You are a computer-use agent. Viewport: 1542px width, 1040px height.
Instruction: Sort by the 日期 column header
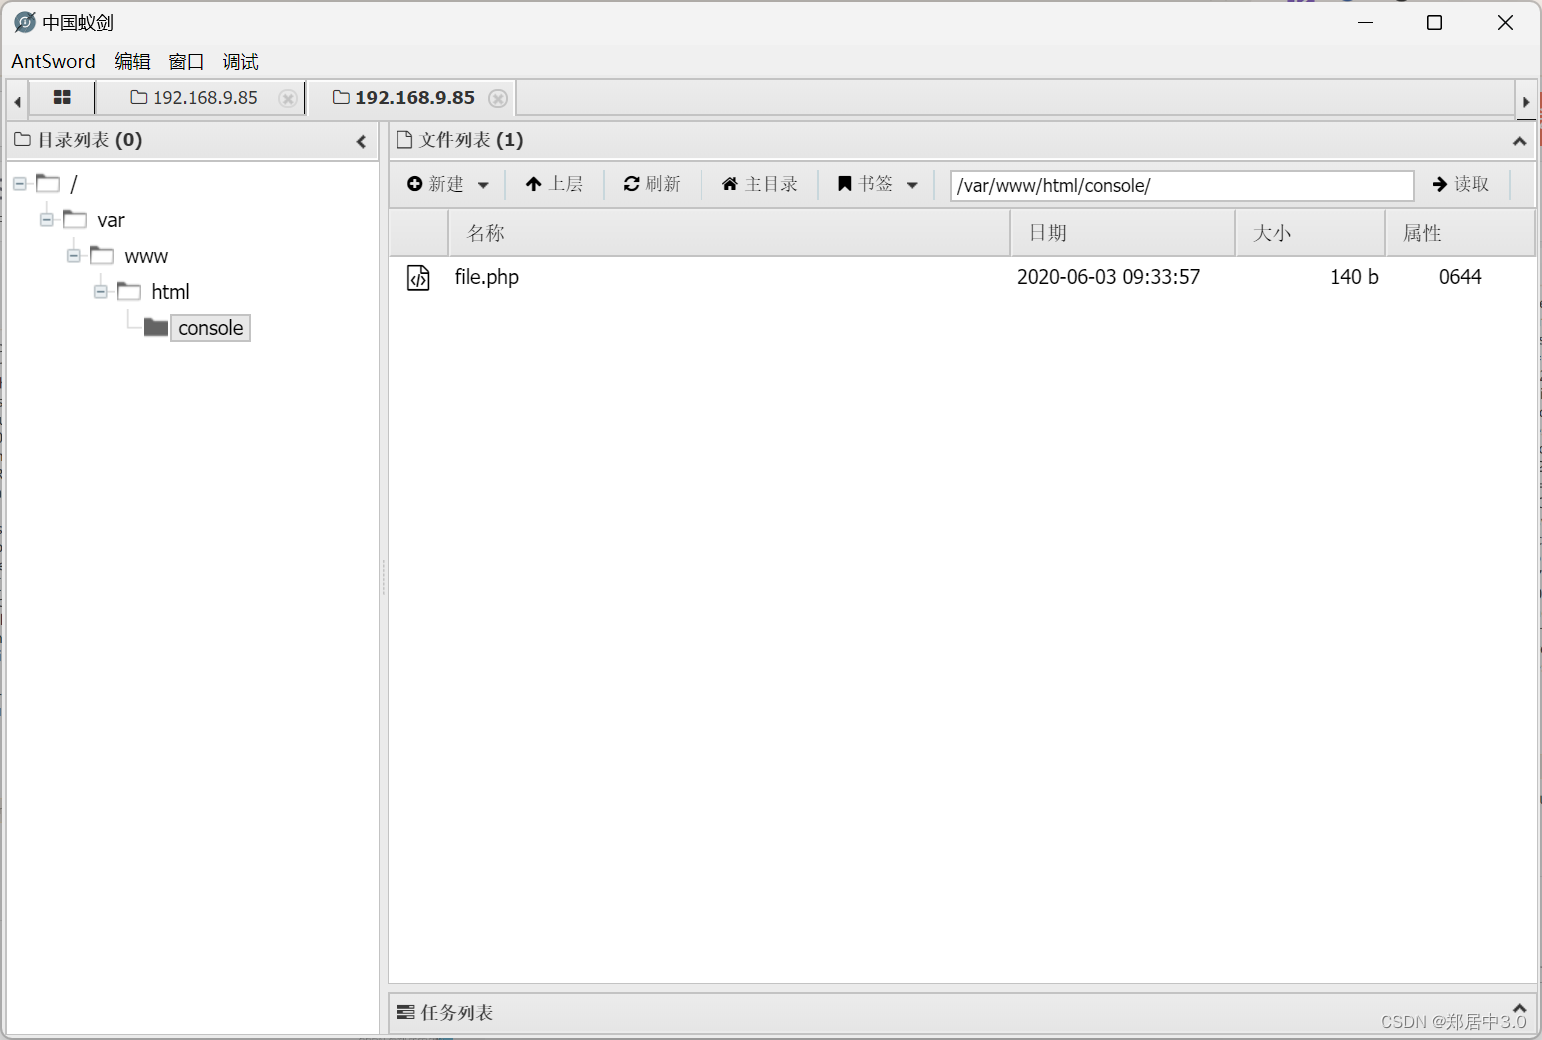(1123, 233)
